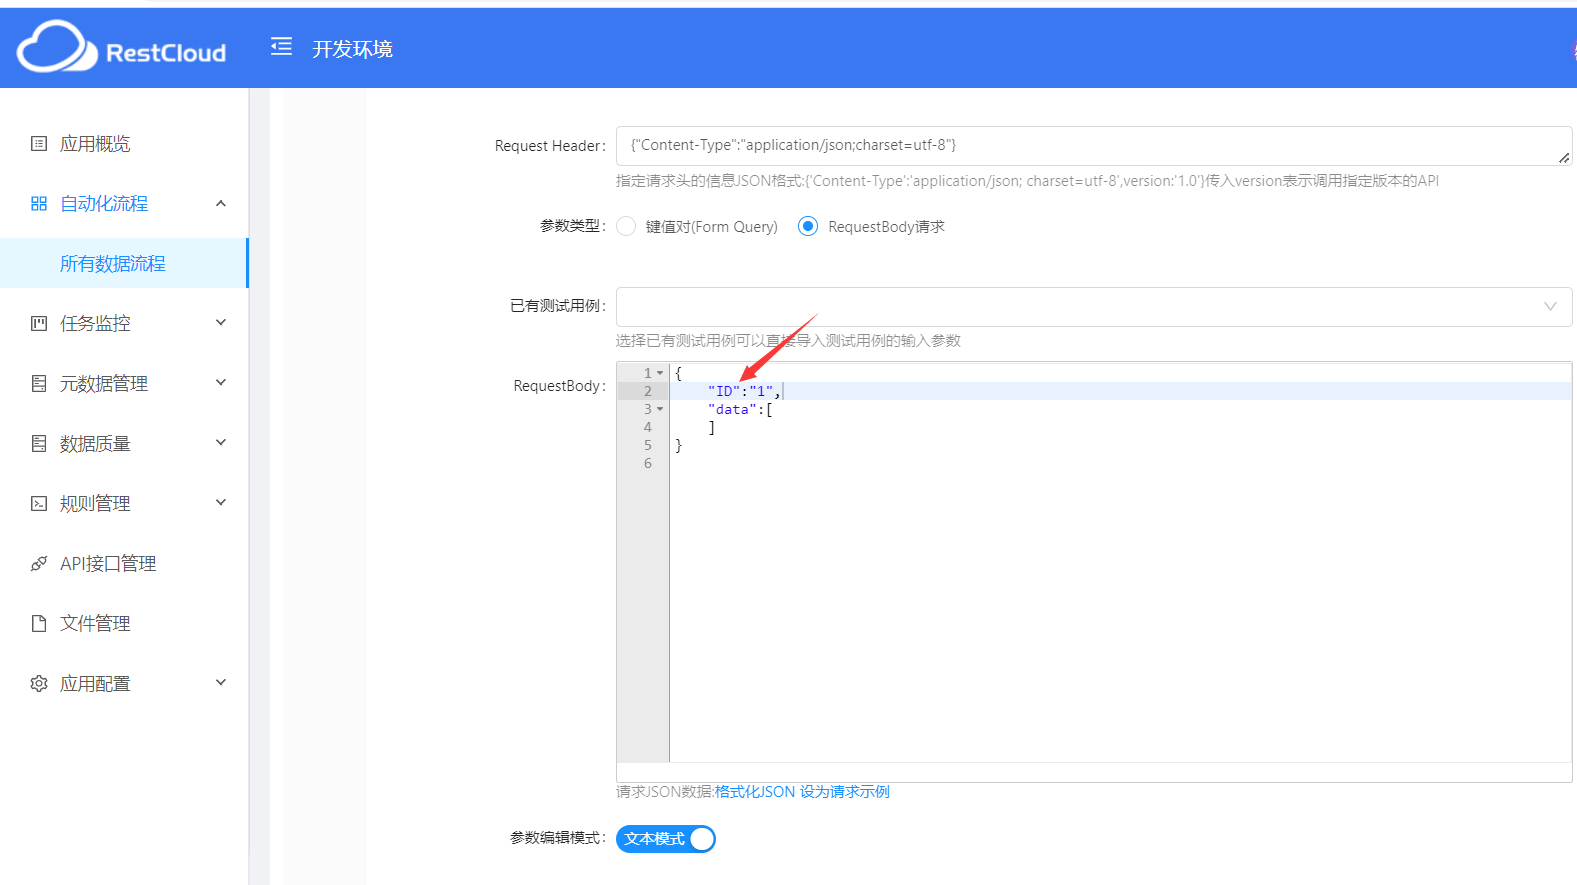1577x885 pixels.
Task: Click the closing brace on line 5
Action: pos(678,445)
